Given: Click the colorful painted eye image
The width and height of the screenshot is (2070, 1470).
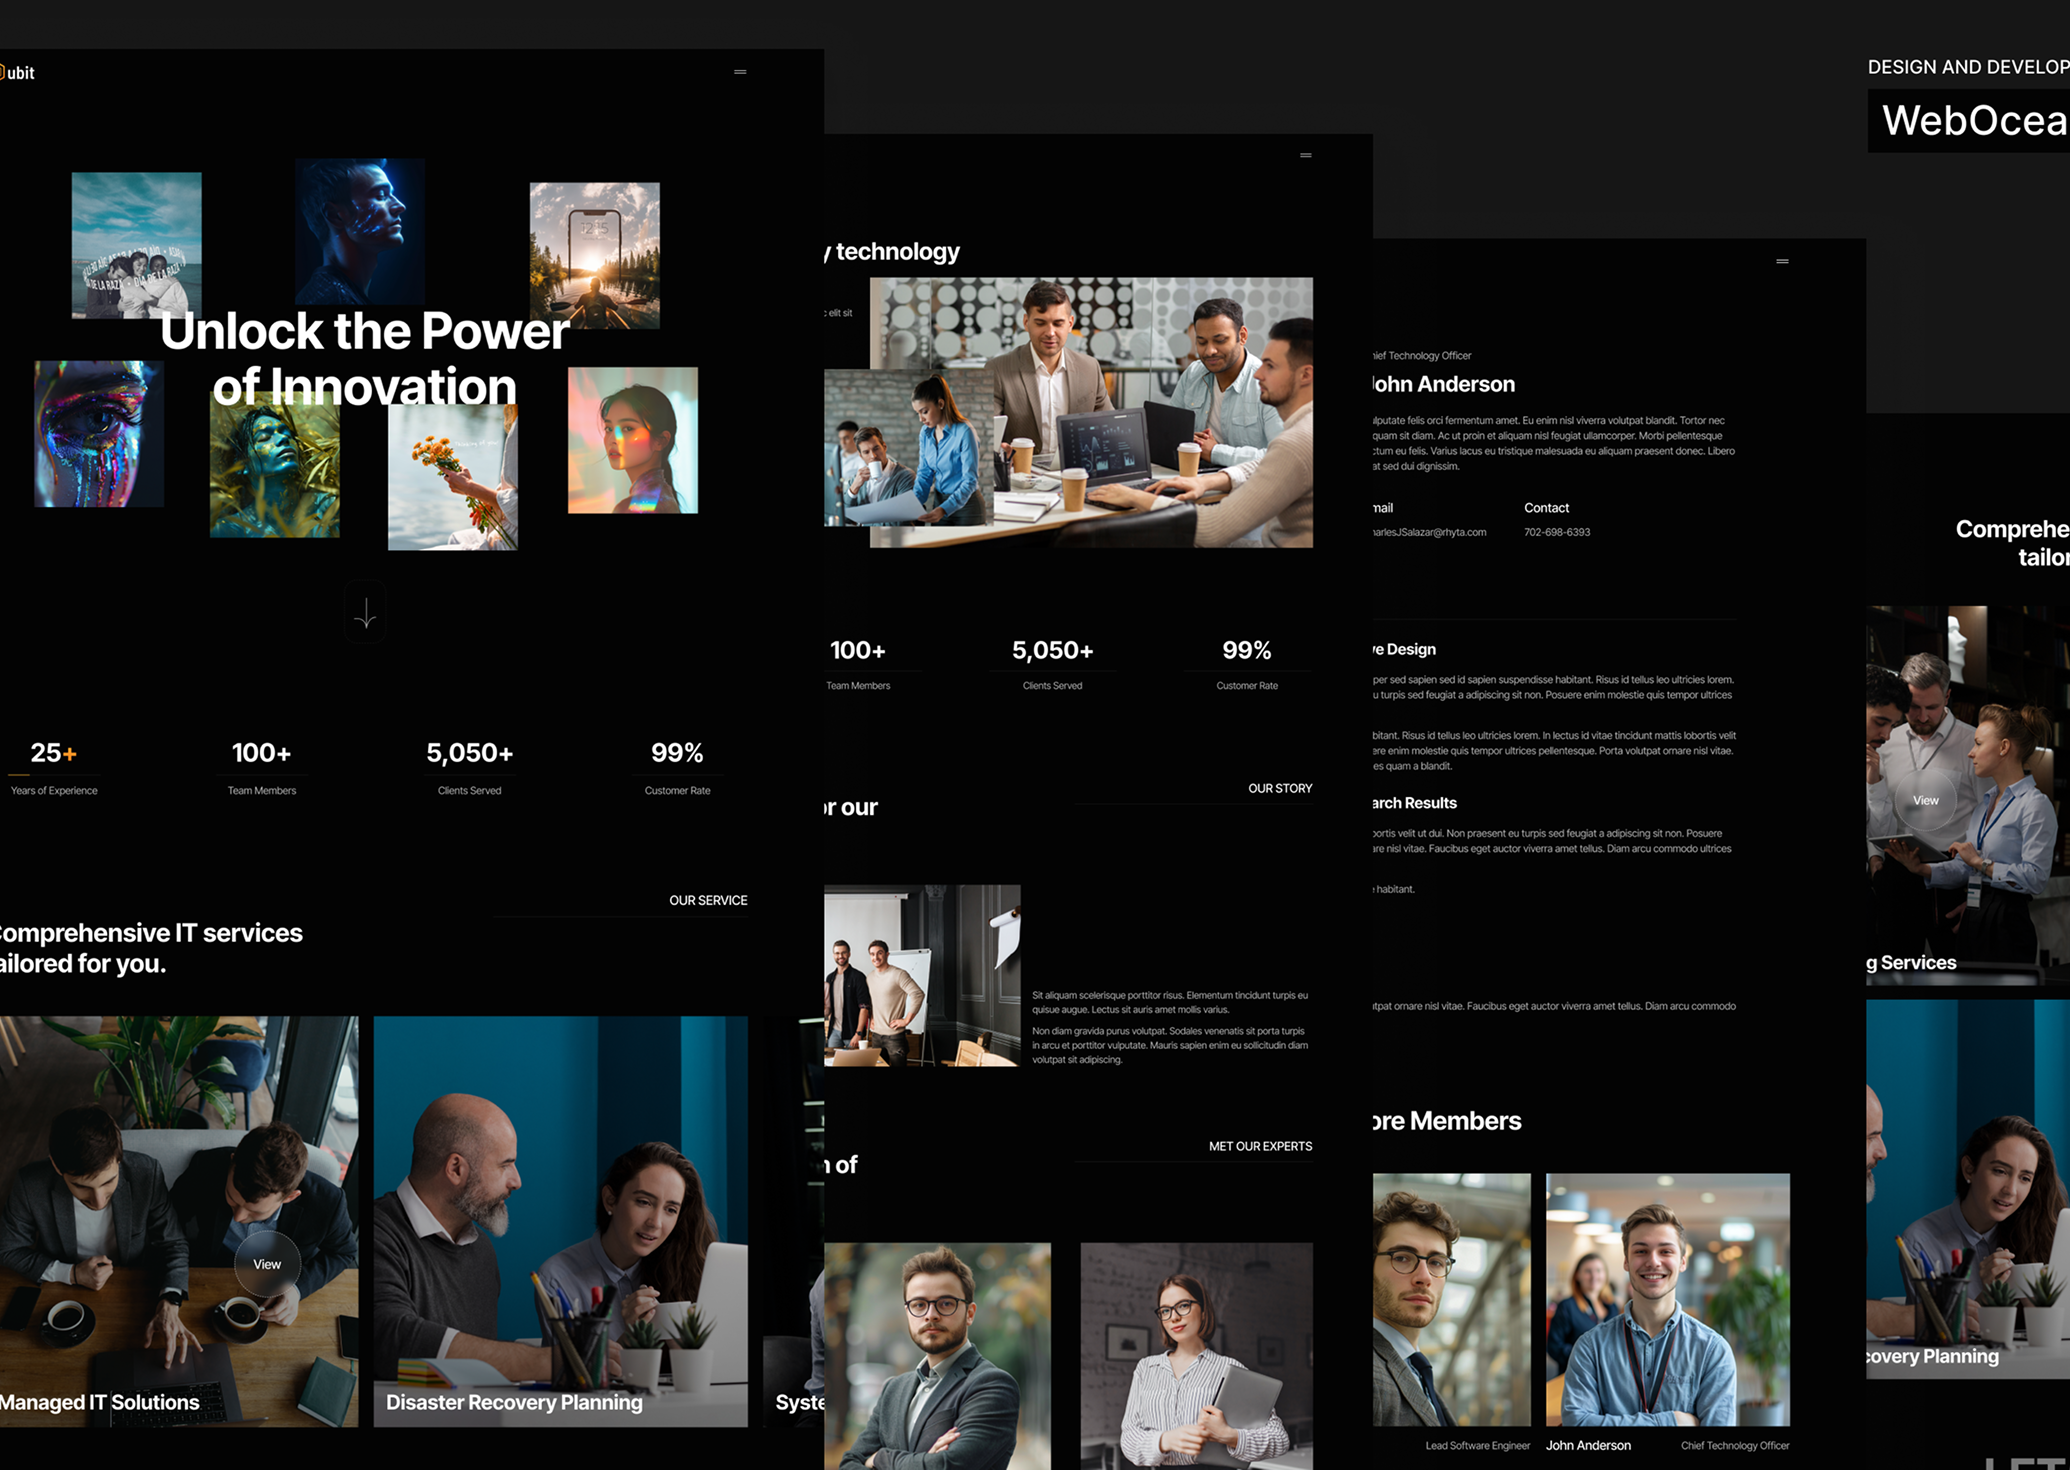Looking at the screenshot, I should 98,434.
